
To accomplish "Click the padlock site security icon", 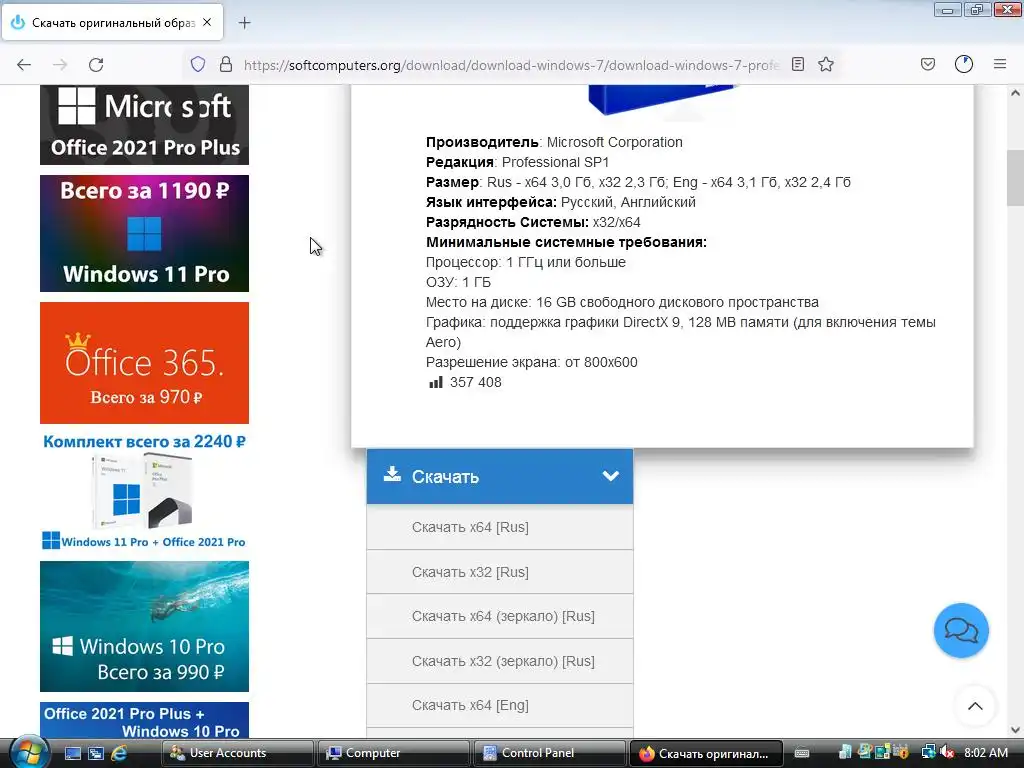I will [226, 64].
